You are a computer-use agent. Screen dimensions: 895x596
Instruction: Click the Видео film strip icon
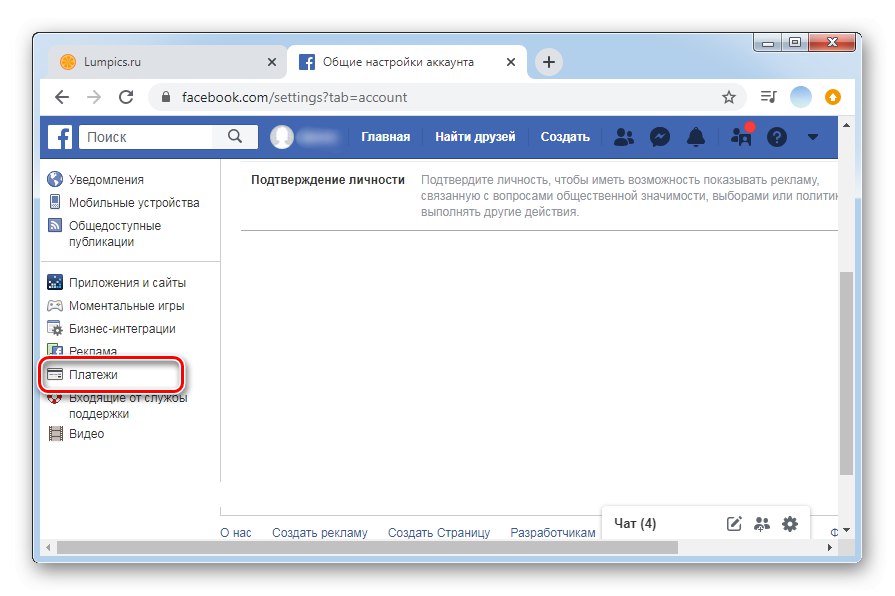55,434
